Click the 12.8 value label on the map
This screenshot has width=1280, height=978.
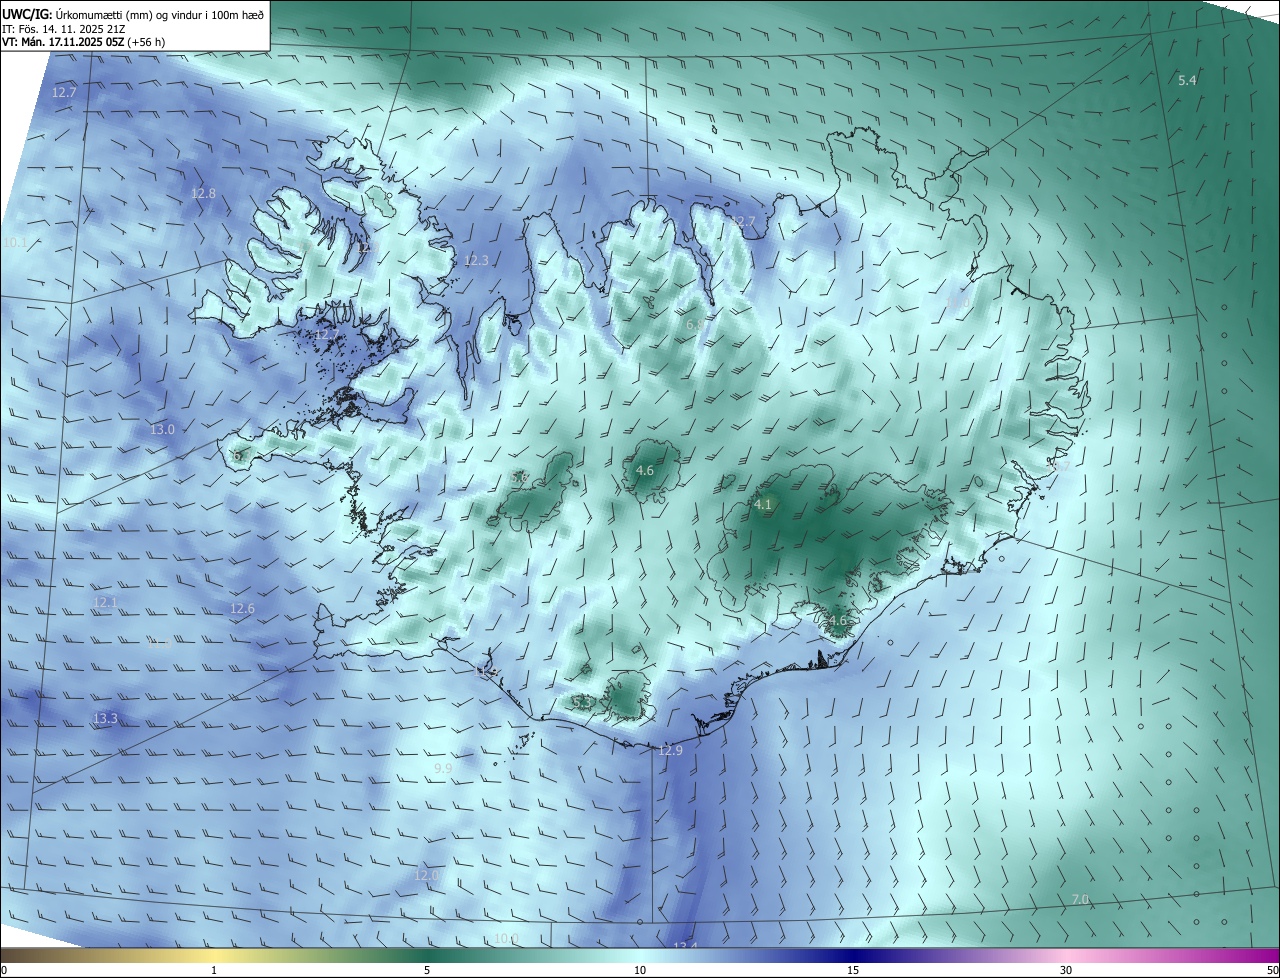203,193
